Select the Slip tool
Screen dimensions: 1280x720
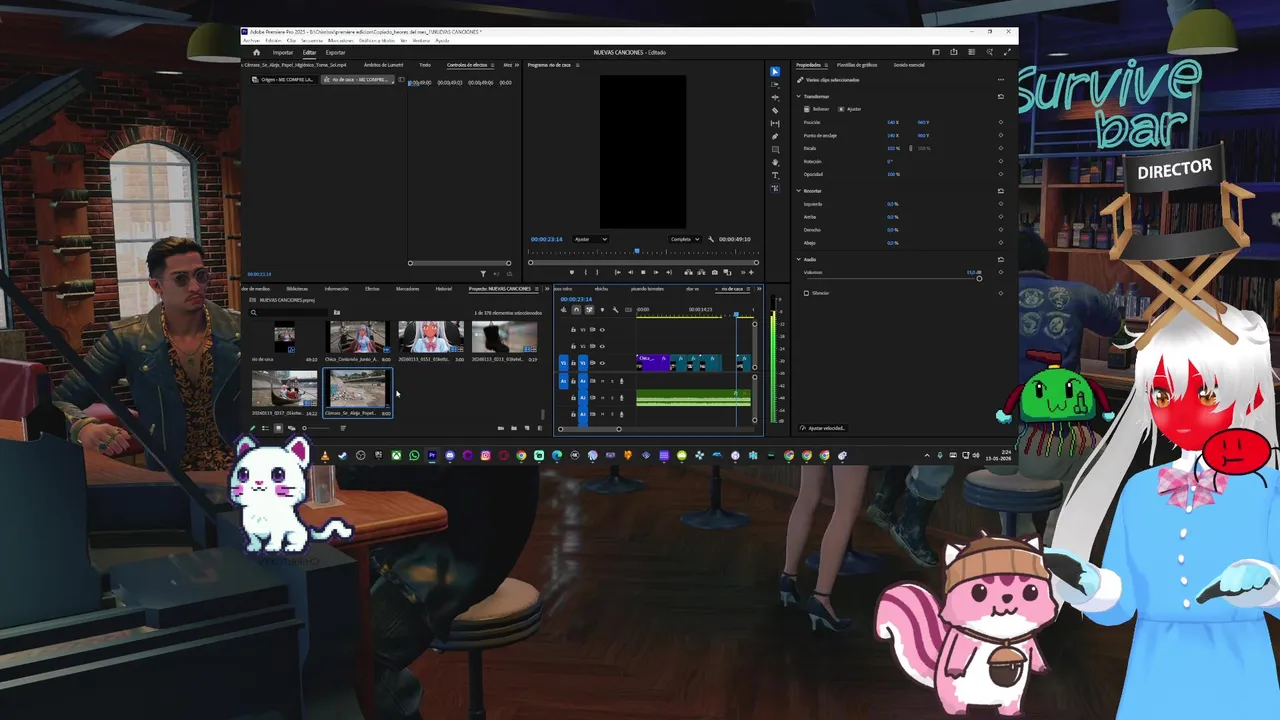(x=775, y=123)
